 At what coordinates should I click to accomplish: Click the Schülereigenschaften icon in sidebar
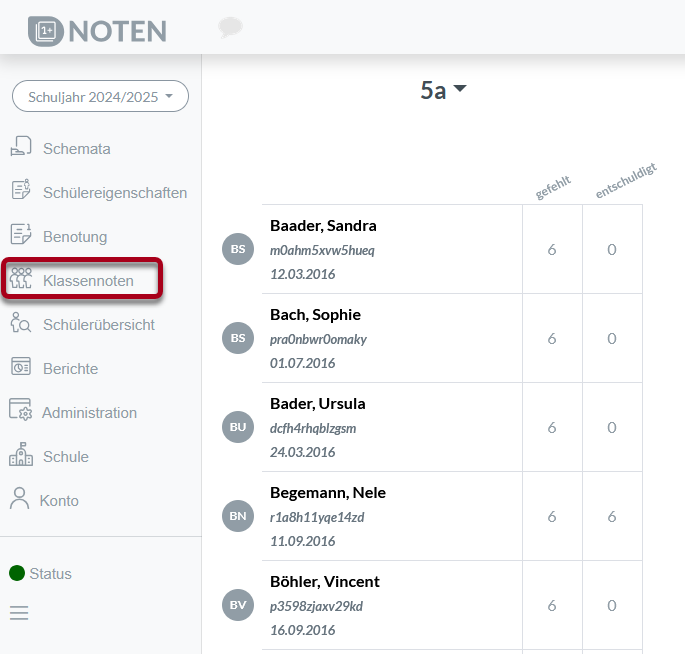click(21, 191)
